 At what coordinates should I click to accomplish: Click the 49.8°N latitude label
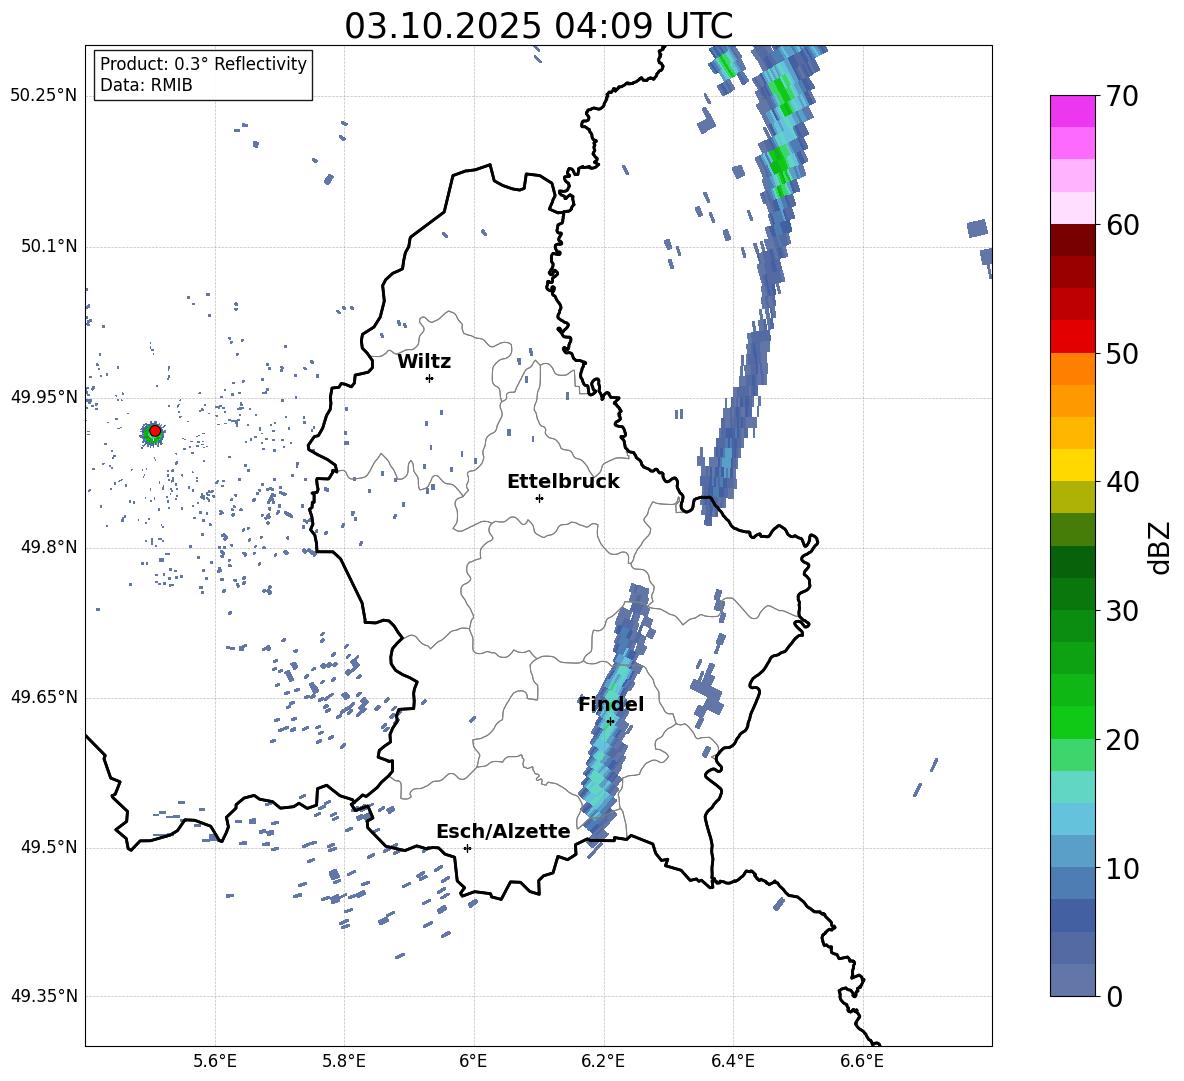click(48, 547)
